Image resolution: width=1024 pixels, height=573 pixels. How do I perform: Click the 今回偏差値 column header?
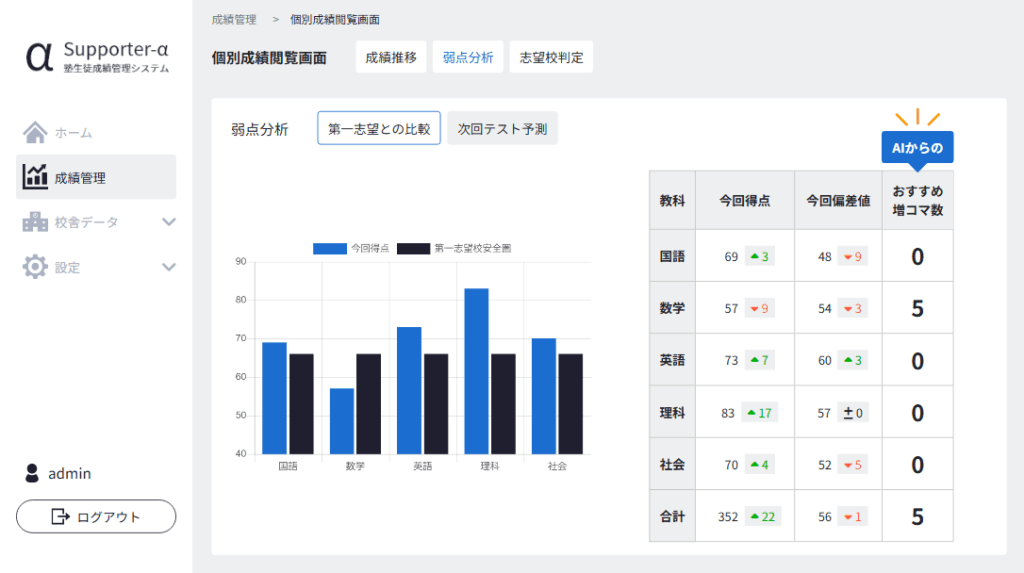click(x=838, y=201)
